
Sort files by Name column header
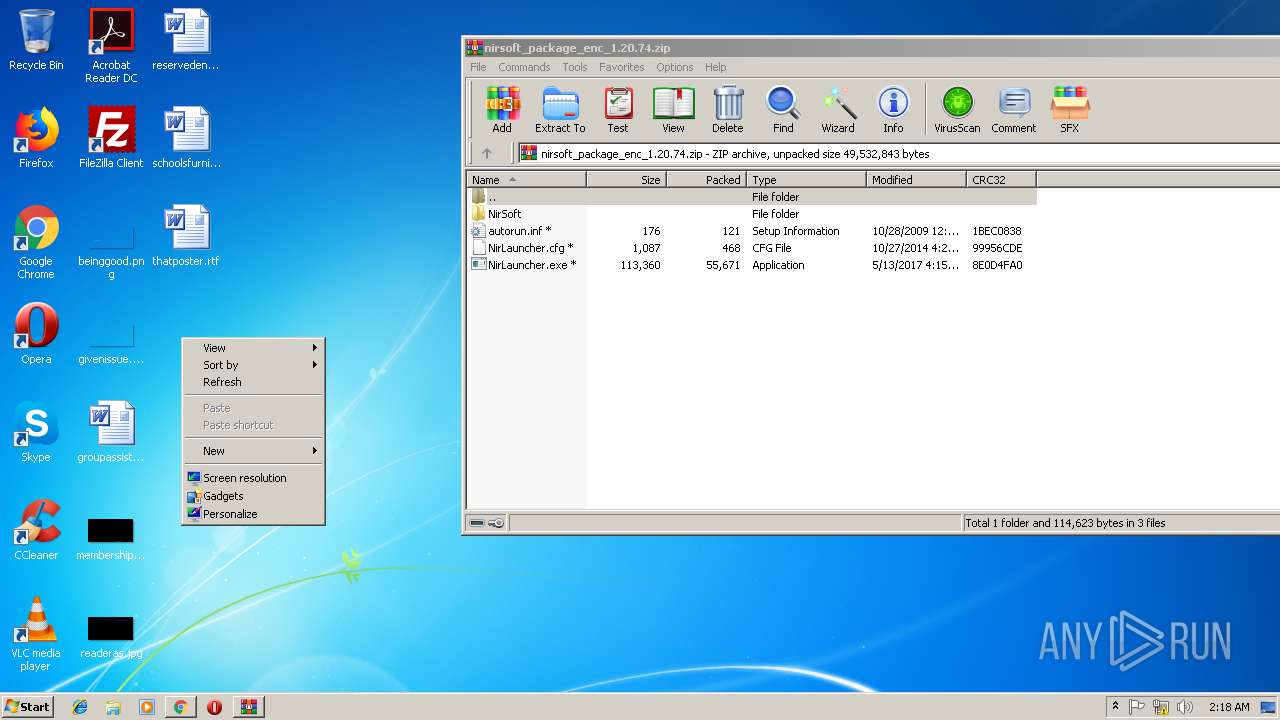click(x=526, y=180)
